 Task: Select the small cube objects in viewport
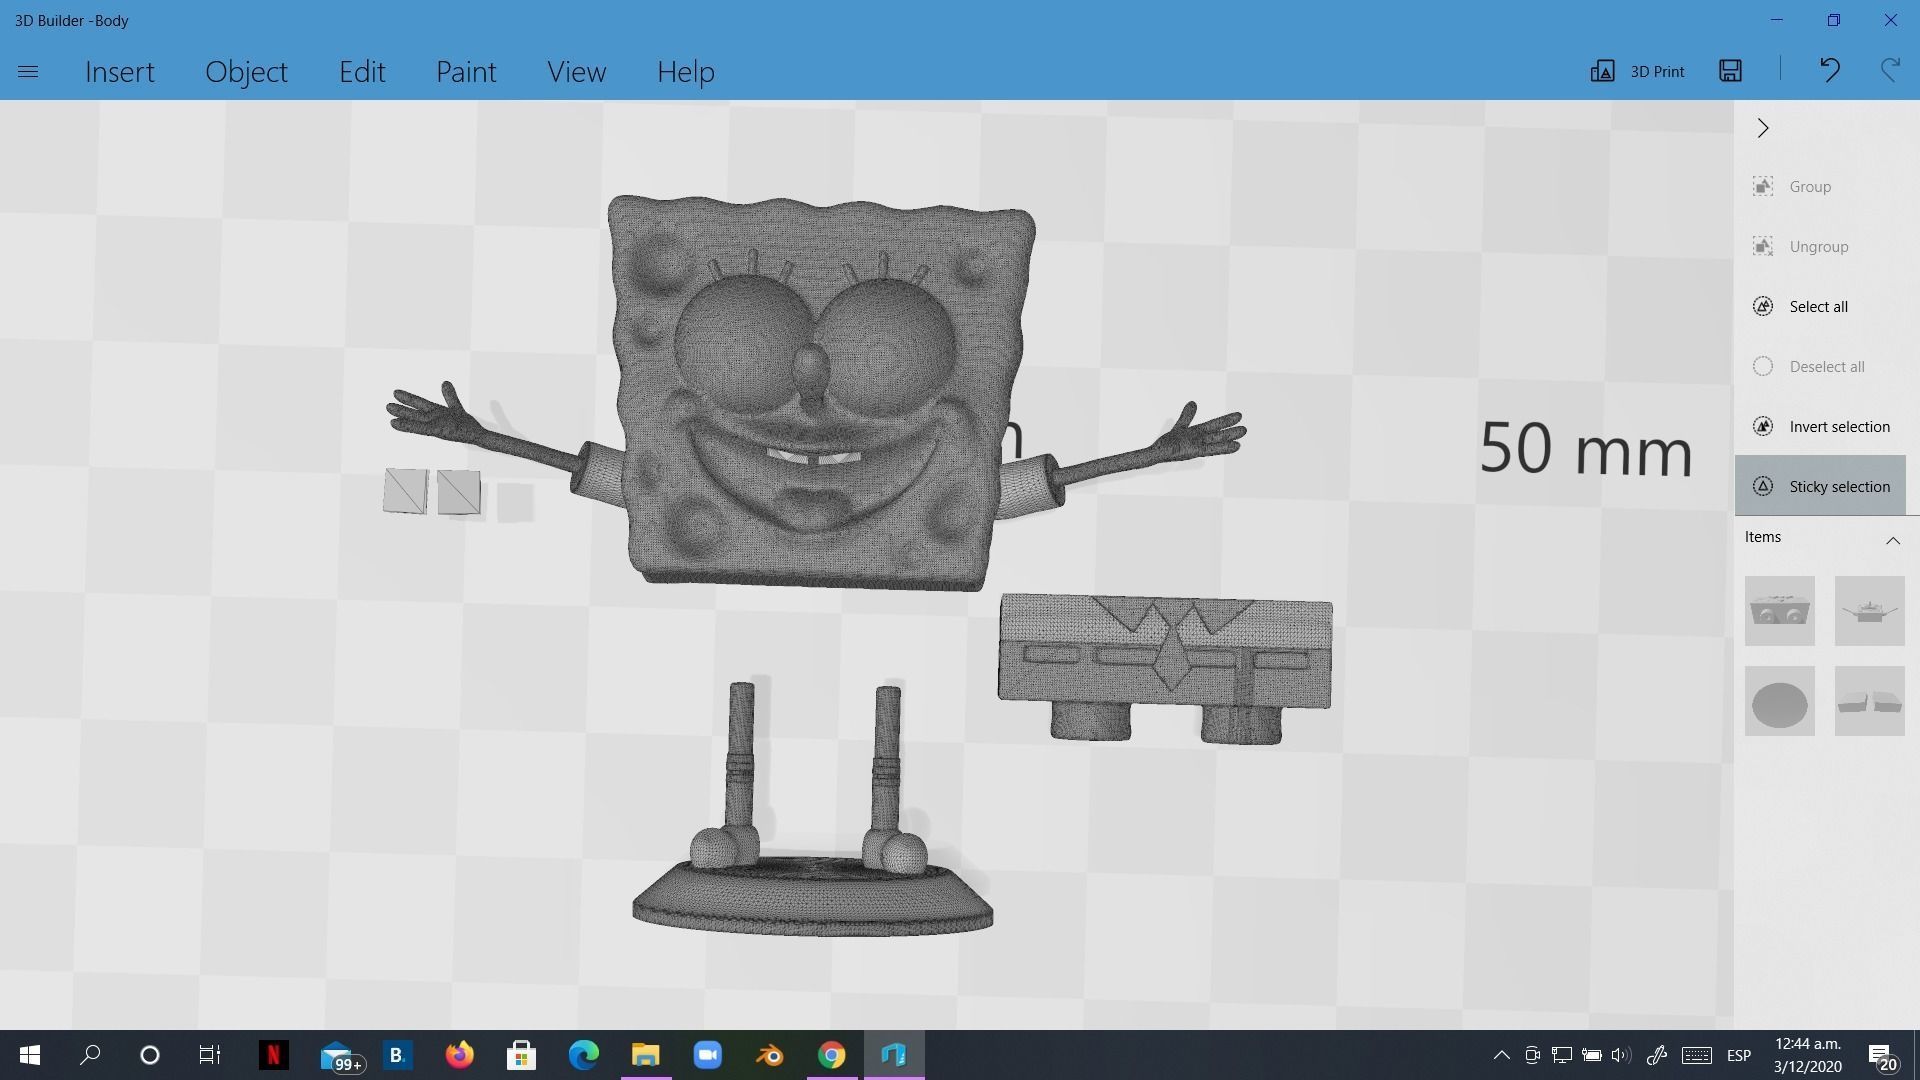432,492
